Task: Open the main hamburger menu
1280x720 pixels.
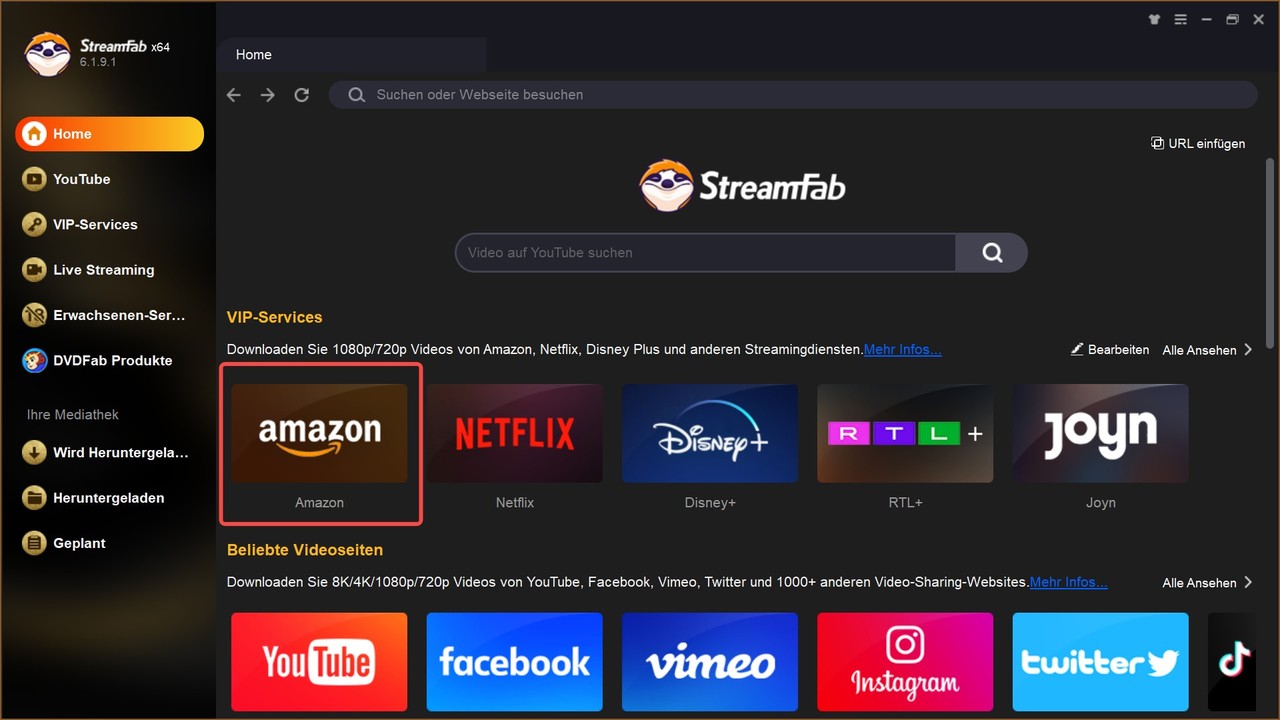Action: 1180,18
